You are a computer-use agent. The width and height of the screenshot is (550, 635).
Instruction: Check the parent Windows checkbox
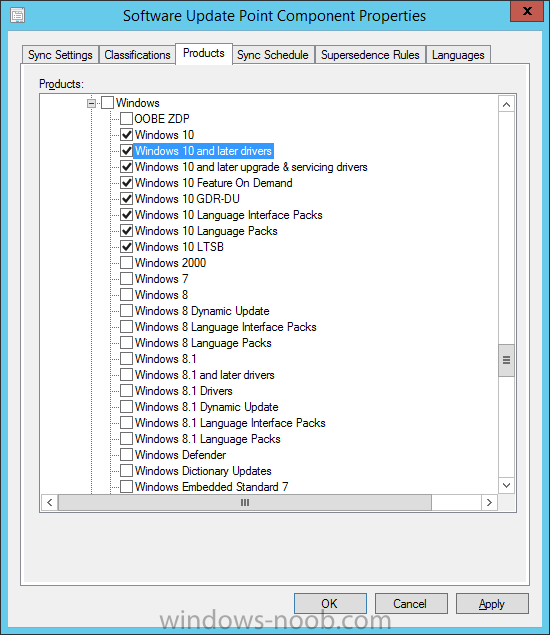point(107,103)
